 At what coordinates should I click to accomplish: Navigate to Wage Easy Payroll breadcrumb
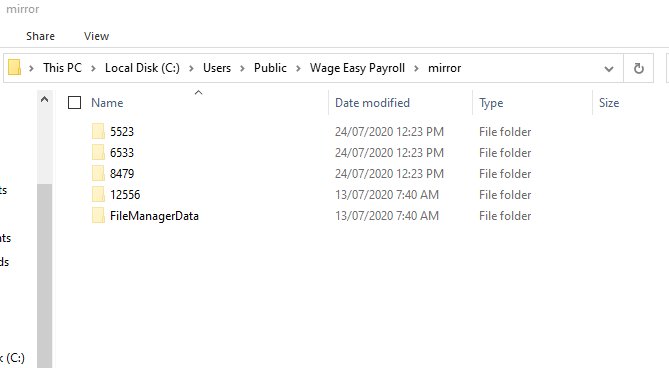point(357,68)
